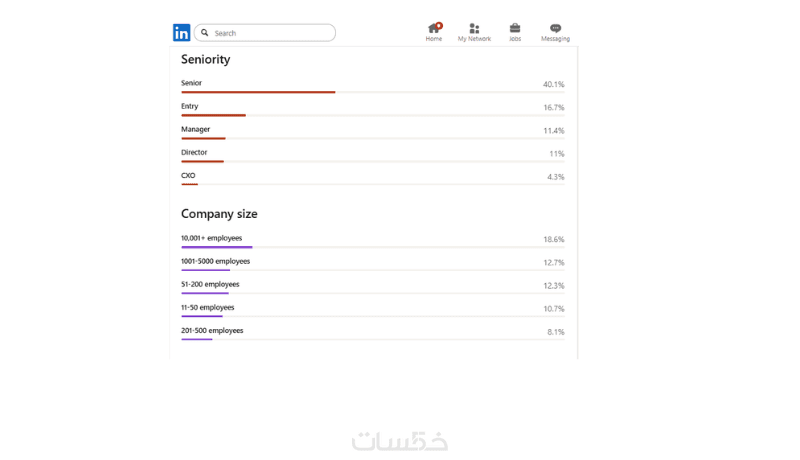Go to the Jobs briefcase icon
This screenshot has height=460, width=800.
coord(515,28)
